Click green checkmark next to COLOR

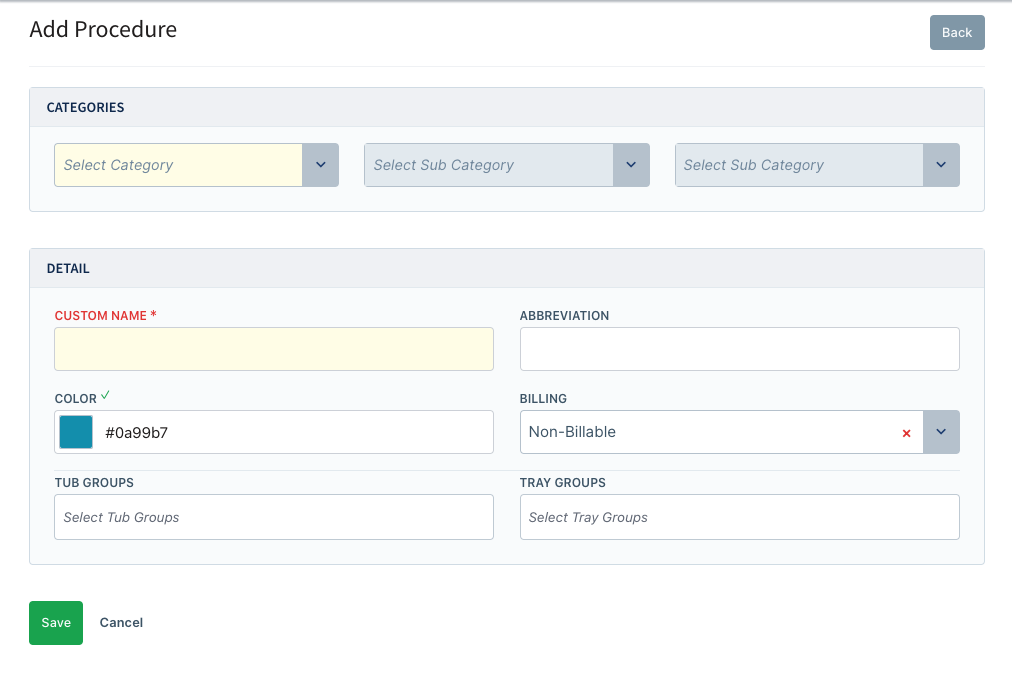105,395
